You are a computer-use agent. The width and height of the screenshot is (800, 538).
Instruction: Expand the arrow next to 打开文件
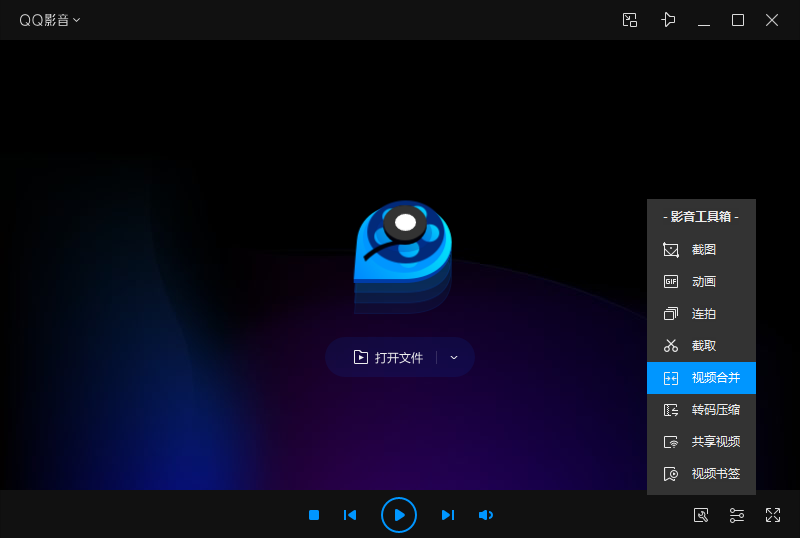tap(454, 357)
